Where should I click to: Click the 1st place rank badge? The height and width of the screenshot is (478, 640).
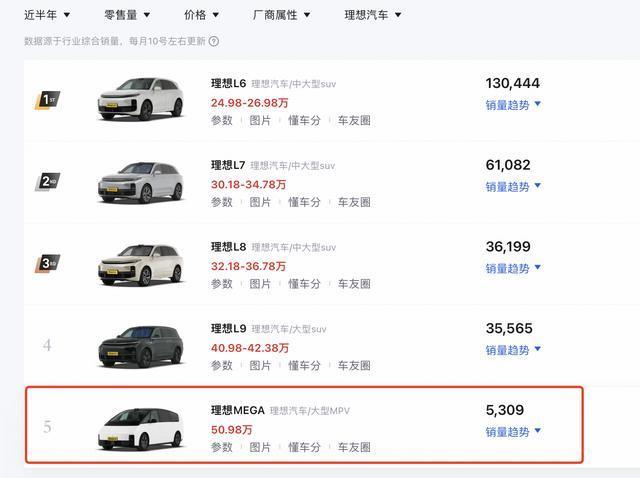47,100
